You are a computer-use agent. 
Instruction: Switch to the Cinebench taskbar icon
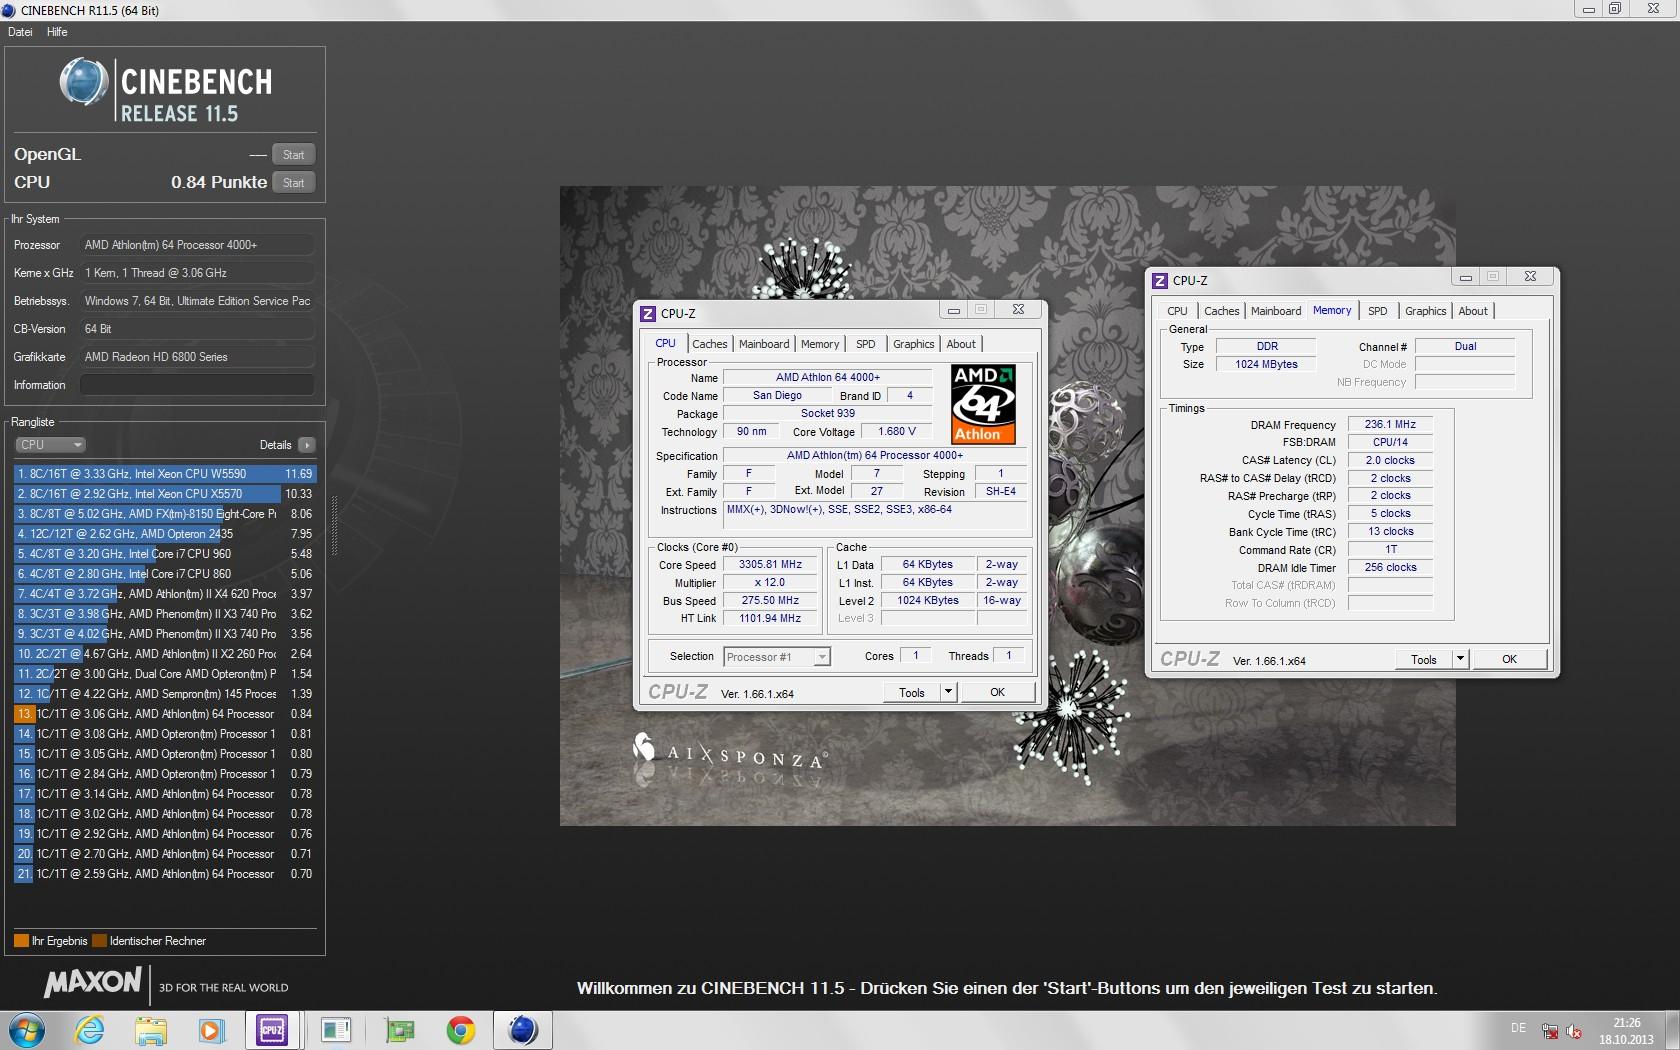(x=523, y=1029)
